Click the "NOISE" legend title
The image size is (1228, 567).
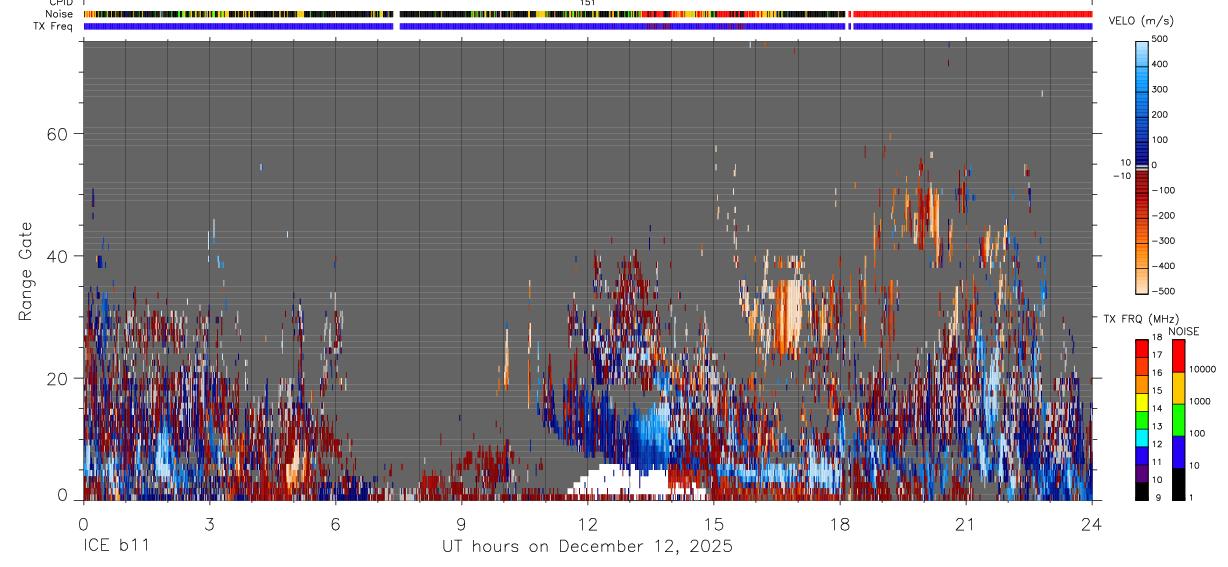pos(1184,332)
